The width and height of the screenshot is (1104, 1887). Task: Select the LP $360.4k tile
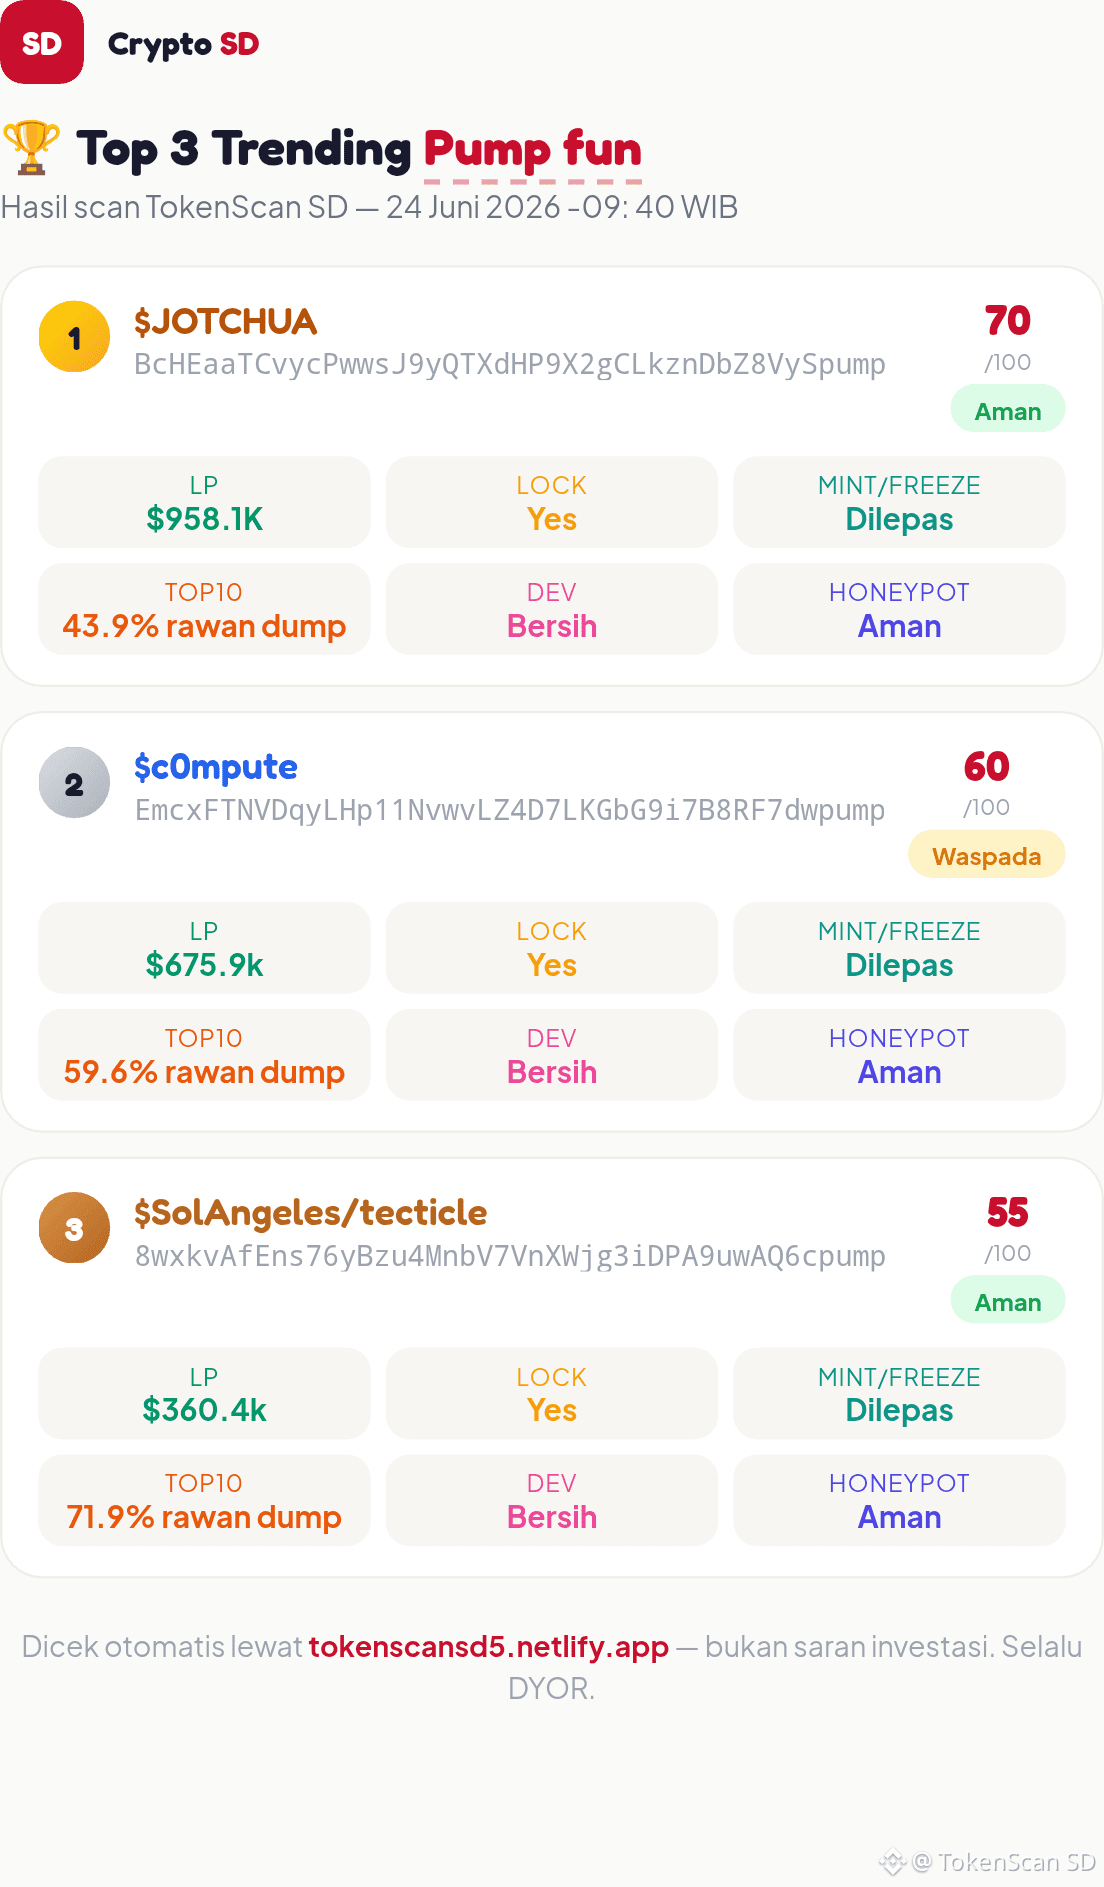[204, 1394]
